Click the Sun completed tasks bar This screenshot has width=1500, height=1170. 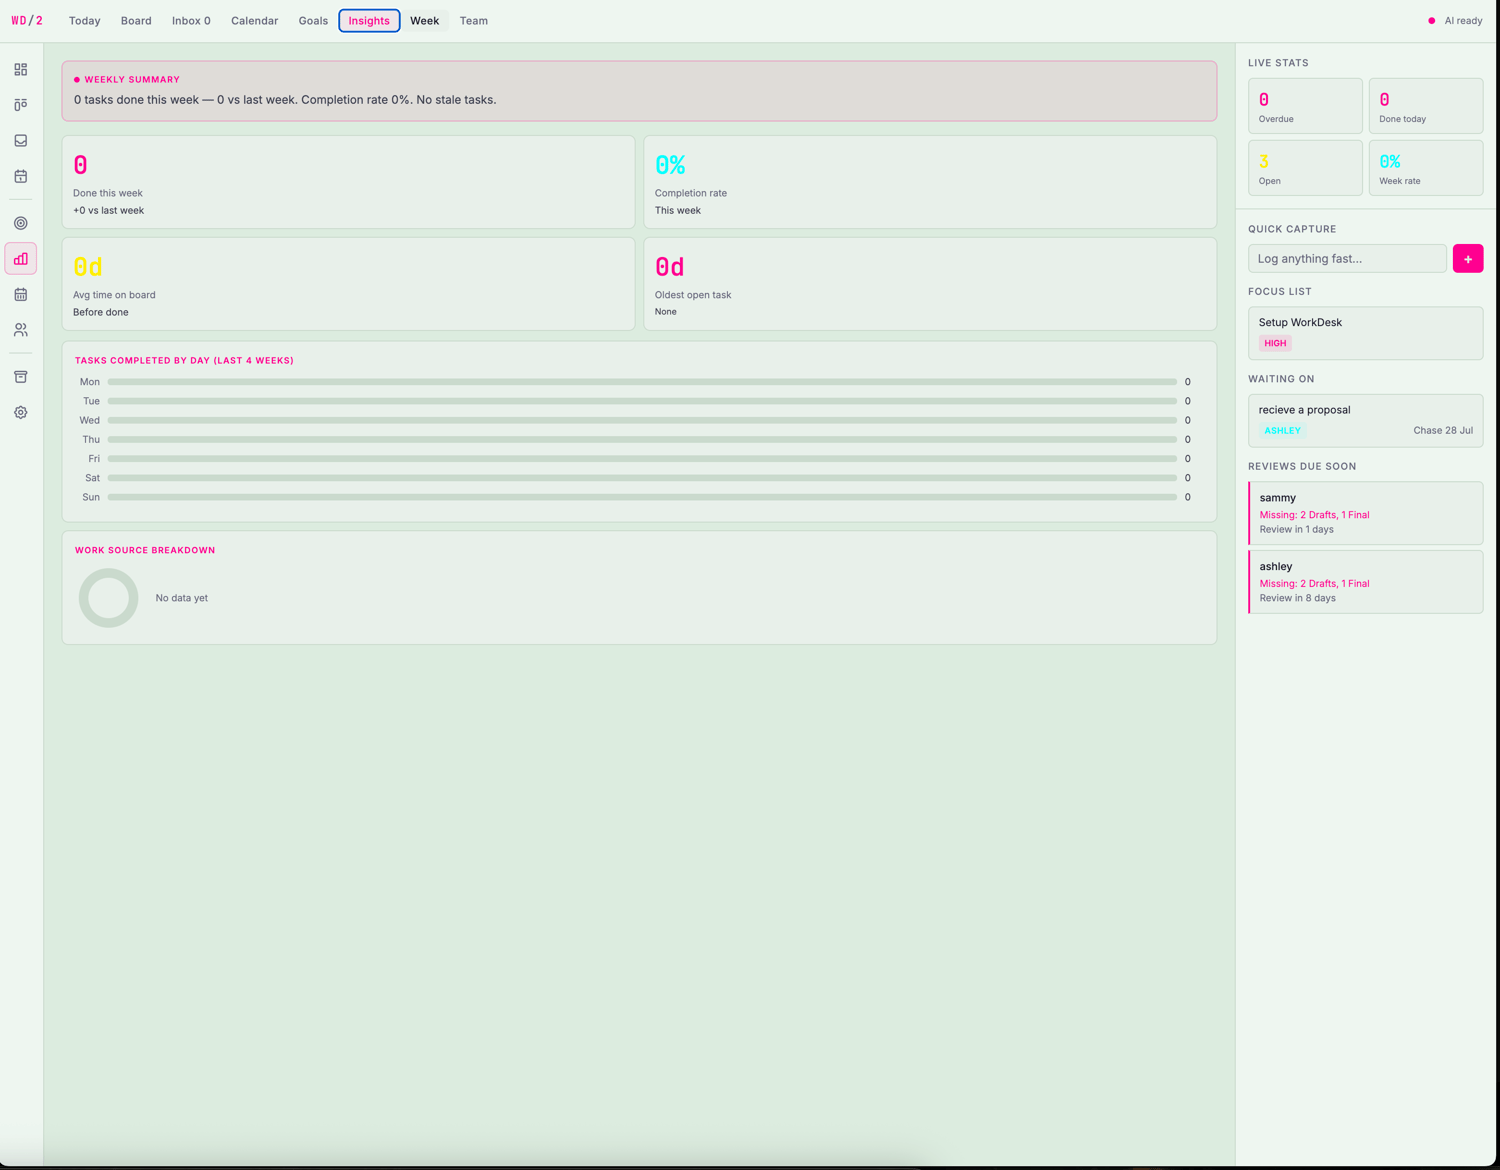(x=642, y=497)
